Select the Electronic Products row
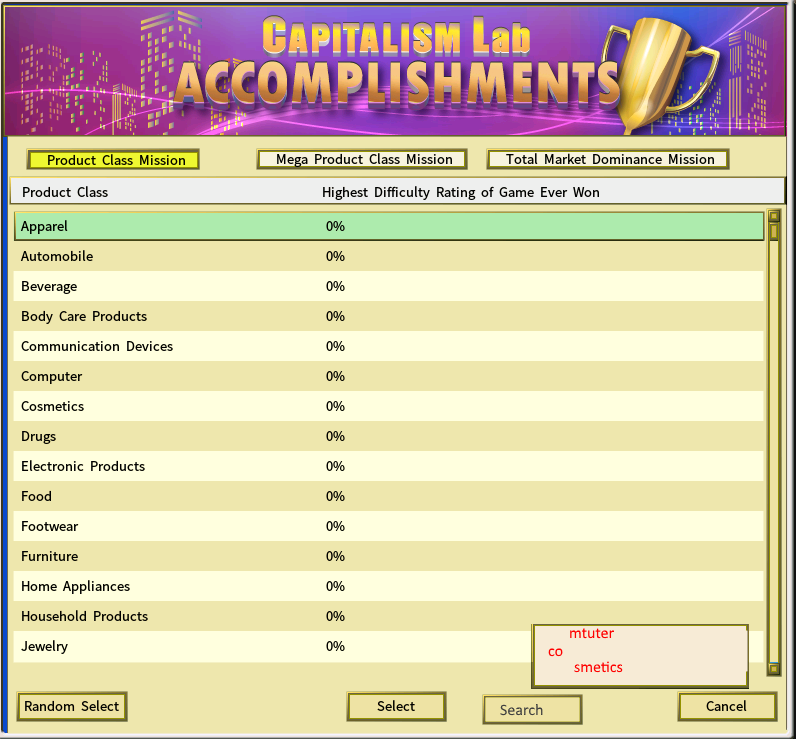 point(389,466)
